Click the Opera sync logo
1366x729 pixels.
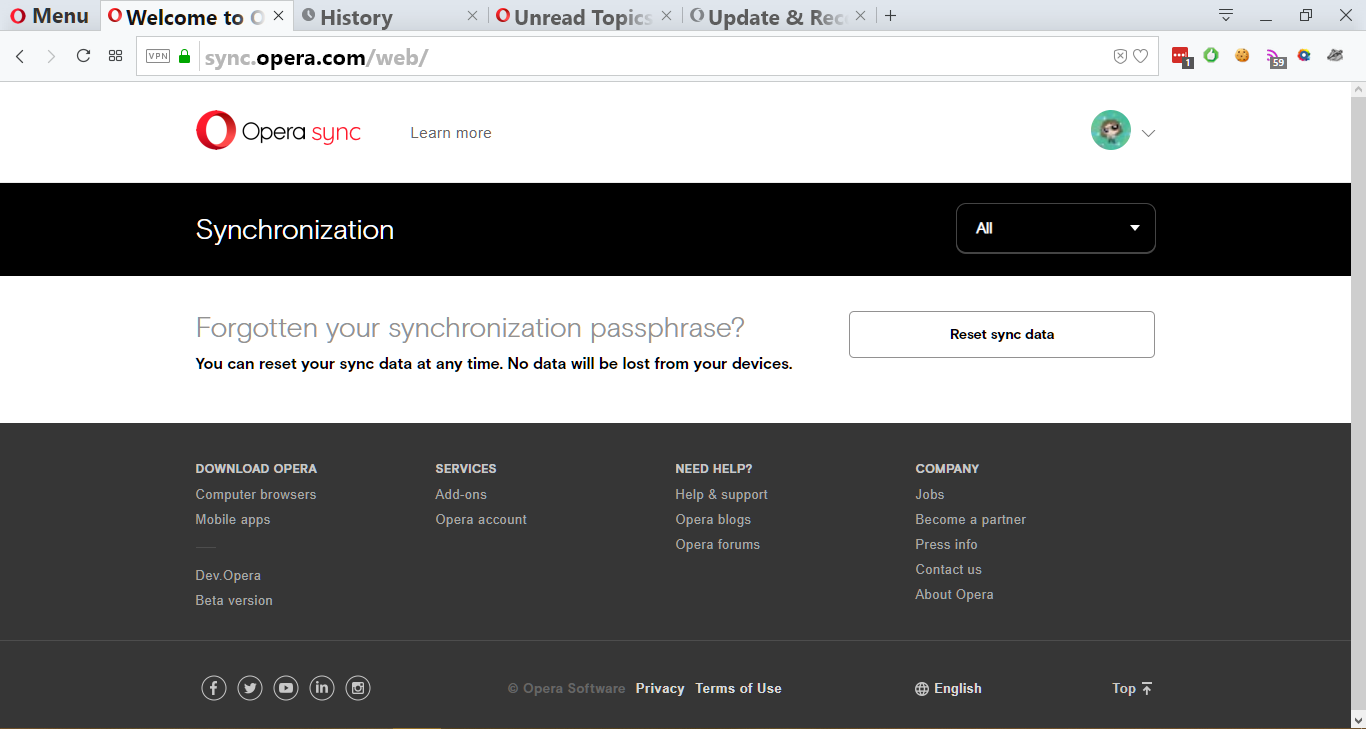coord(278,130)
